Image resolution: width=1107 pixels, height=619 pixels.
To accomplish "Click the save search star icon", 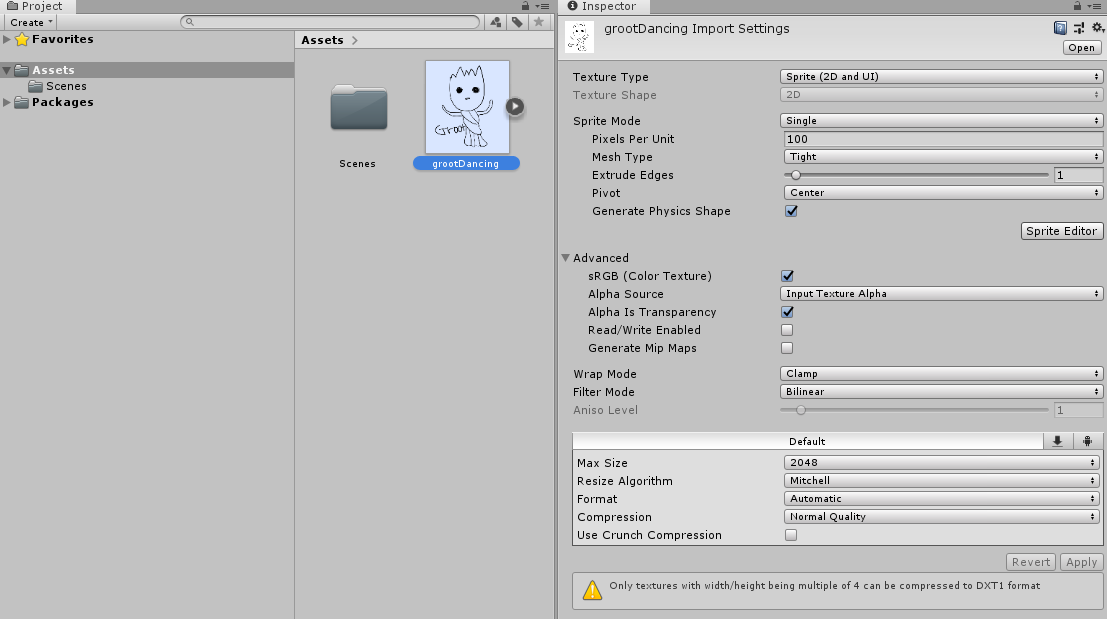I will tap(539, 22).
